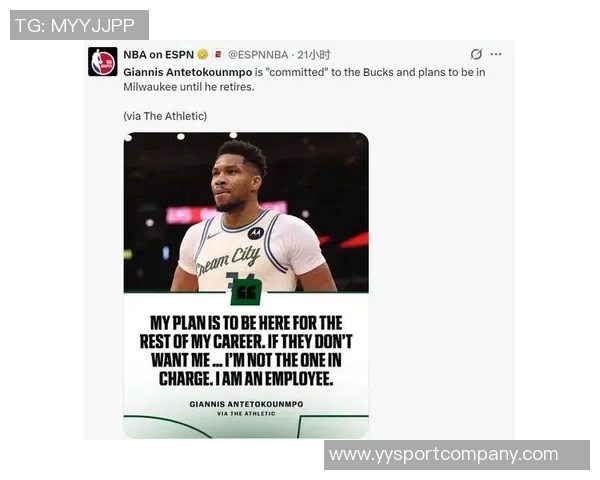Click the small ESPN affiliate badge
Viewport: 600px width, 480px height.
coord(218,55)
